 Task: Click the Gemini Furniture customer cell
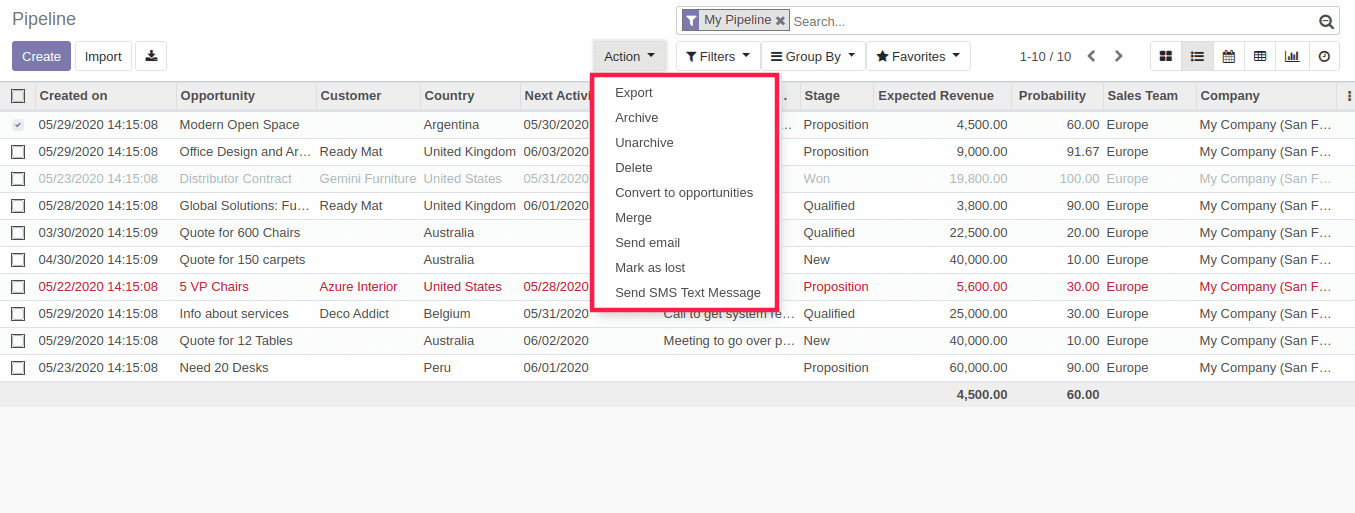coord(368,179)
